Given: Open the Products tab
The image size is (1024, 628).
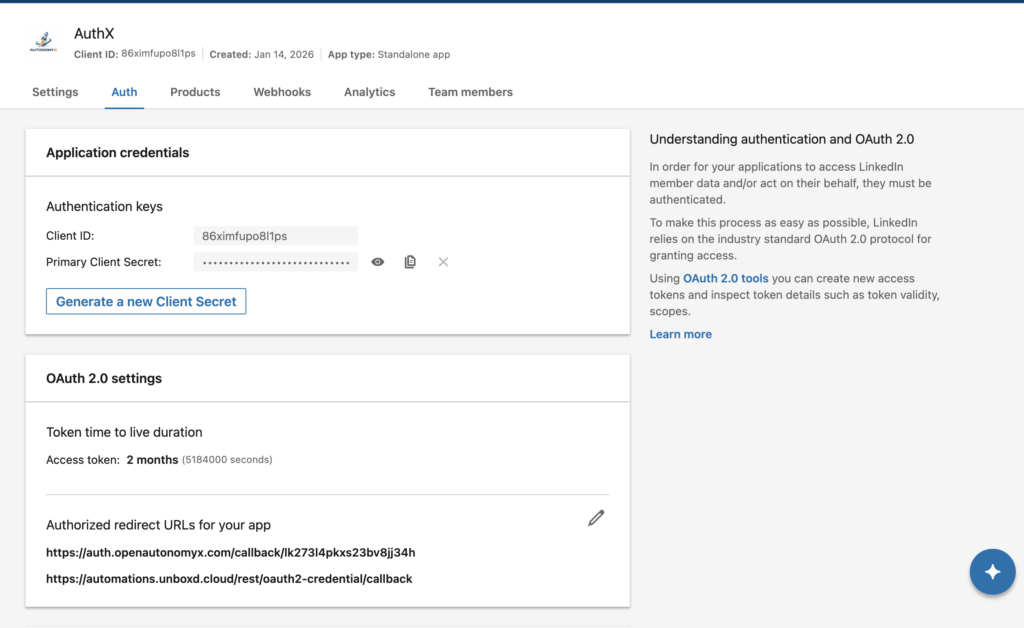Looking at the screenshot, I should tap(195, 92).
